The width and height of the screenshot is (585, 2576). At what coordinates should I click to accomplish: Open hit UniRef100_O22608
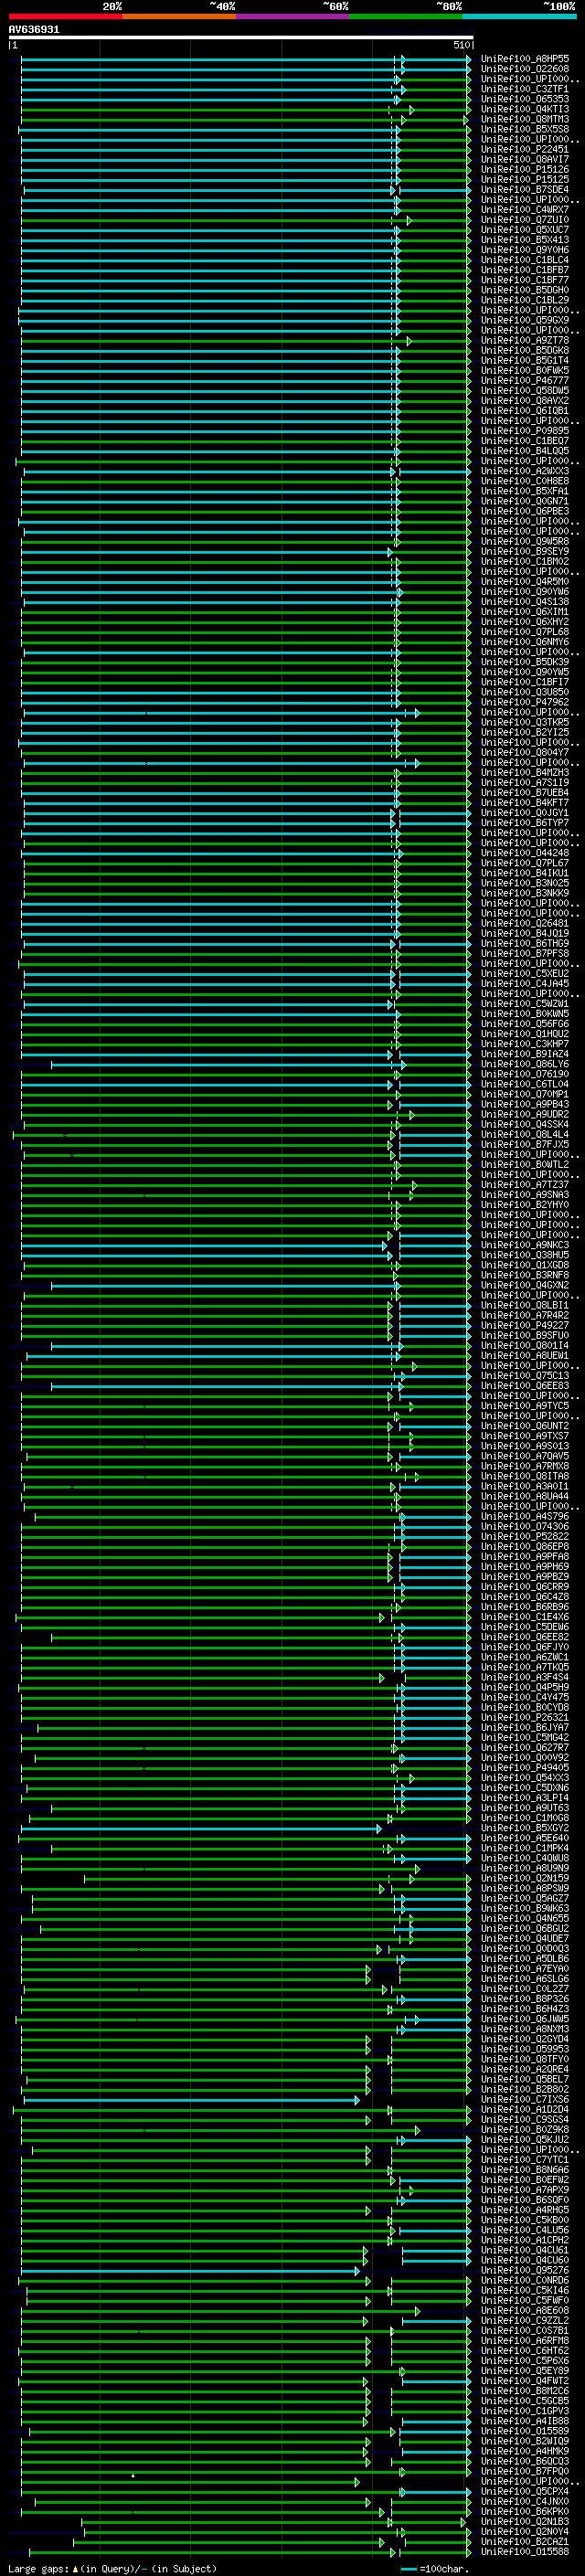tap(525, 69)
